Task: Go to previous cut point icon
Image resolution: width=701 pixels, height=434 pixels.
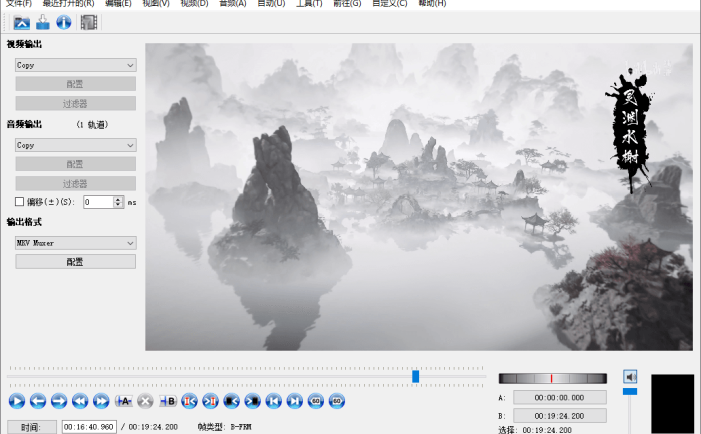Action: [190, 401]
